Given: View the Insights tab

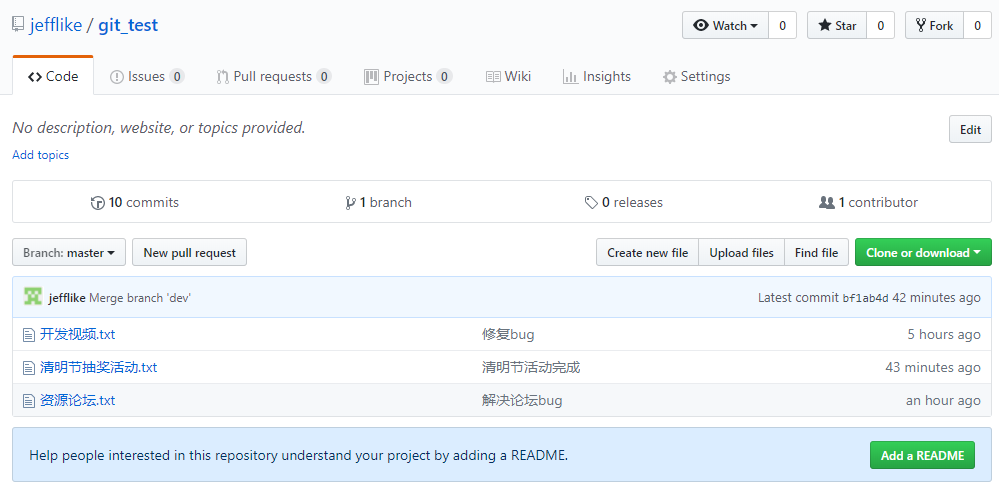Looking at the screenshot, I should point(597,76).
